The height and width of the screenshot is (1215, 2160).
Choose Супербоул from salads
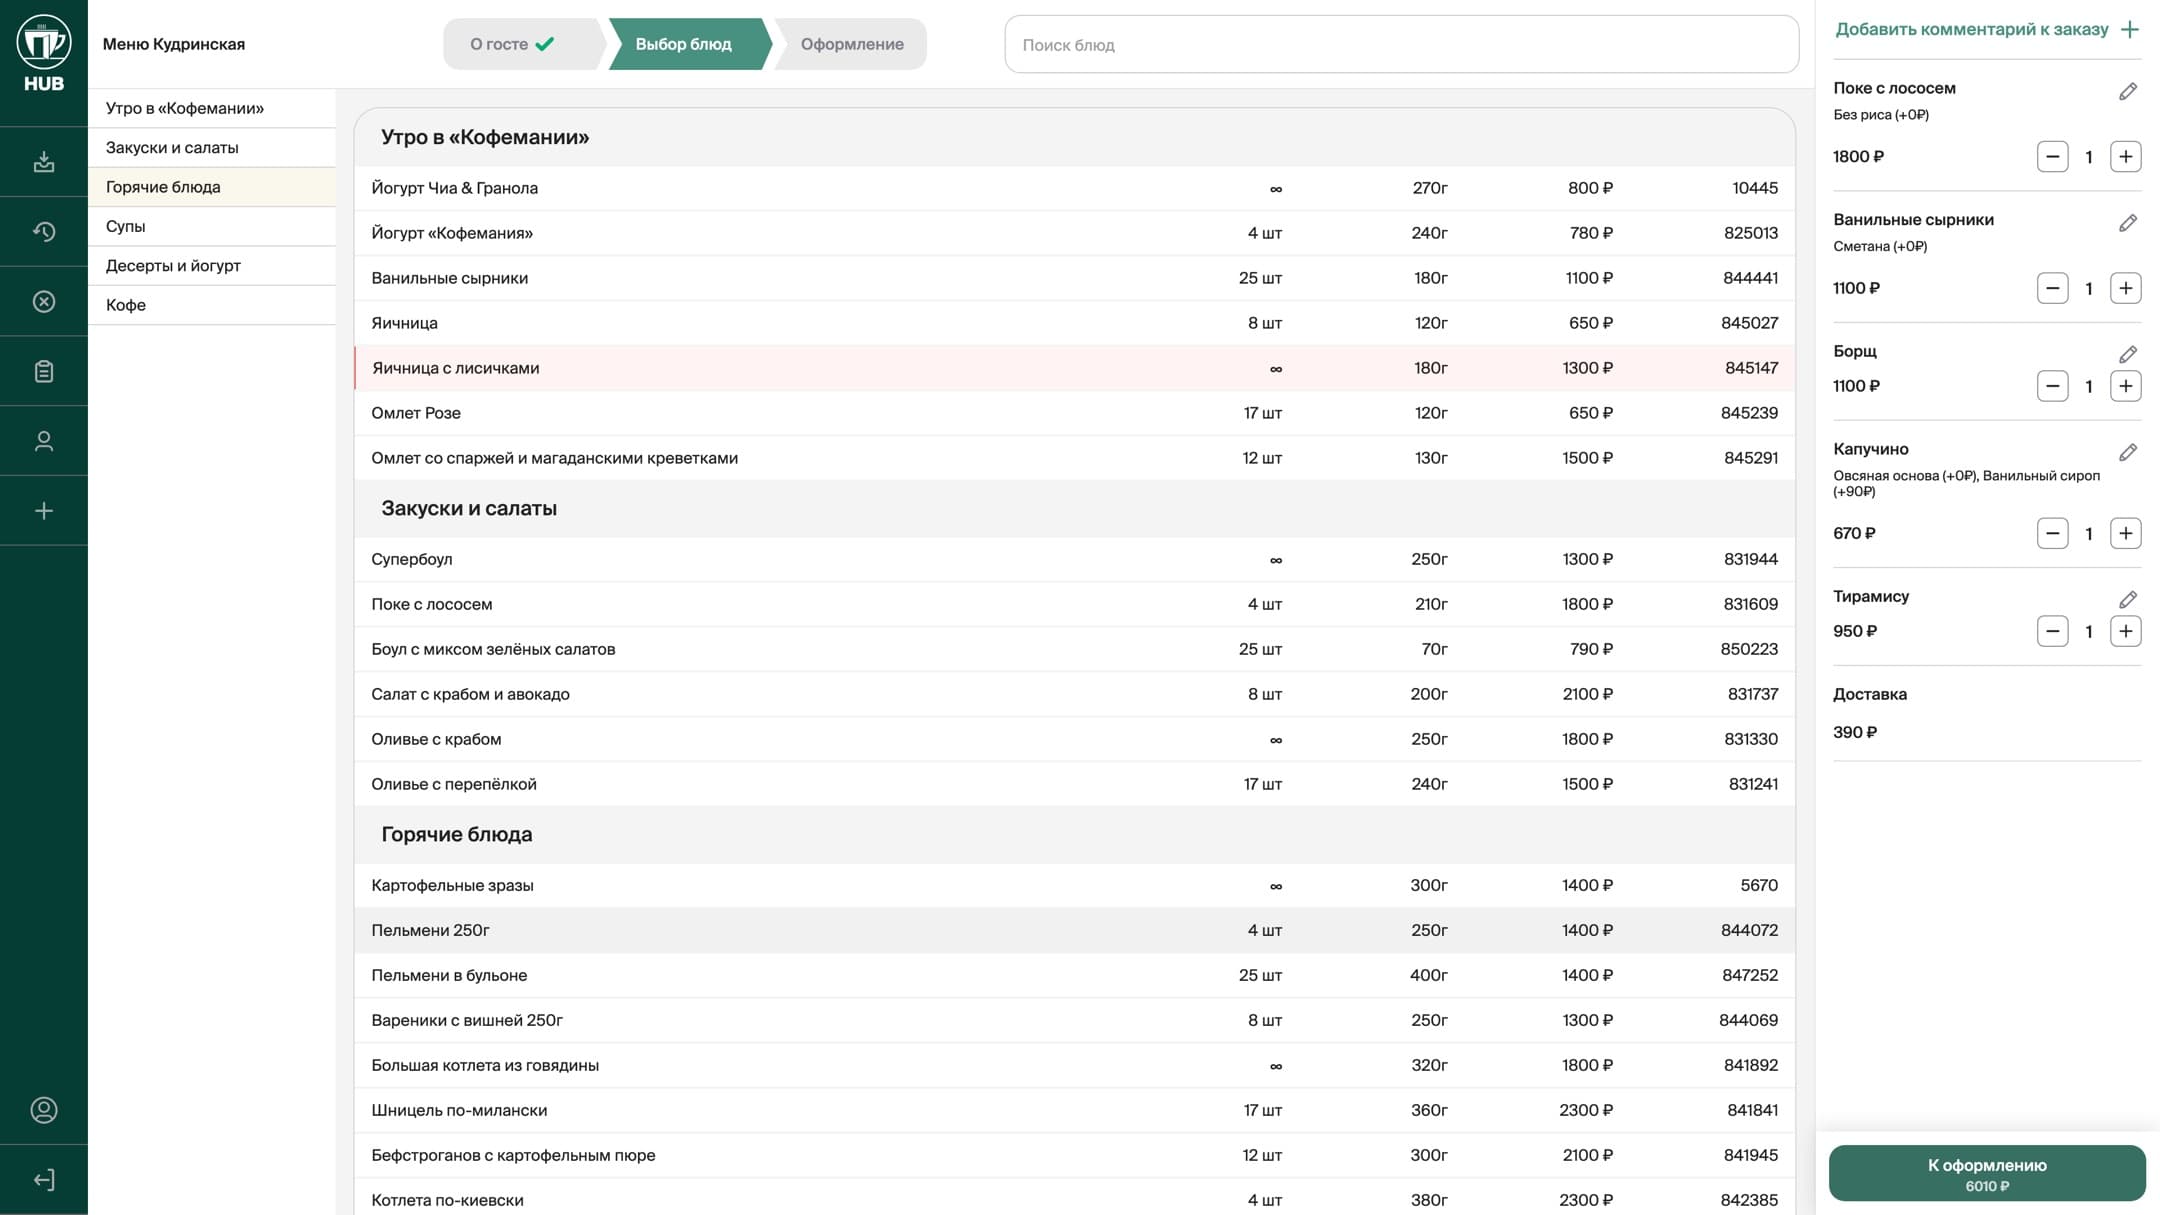[1075, 559]
